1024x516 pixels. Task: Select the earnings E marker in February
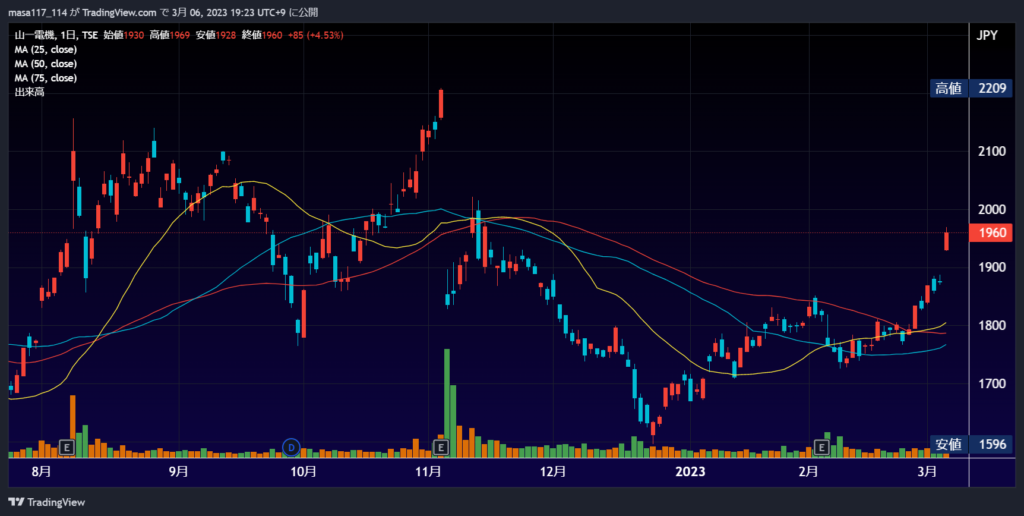pos(822,447)
